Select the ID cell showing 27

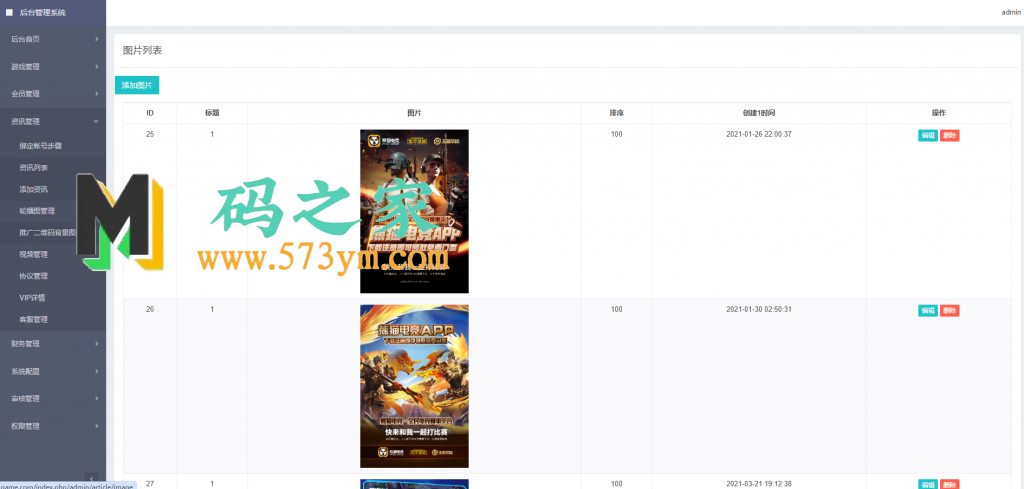(x=150, y=484)
